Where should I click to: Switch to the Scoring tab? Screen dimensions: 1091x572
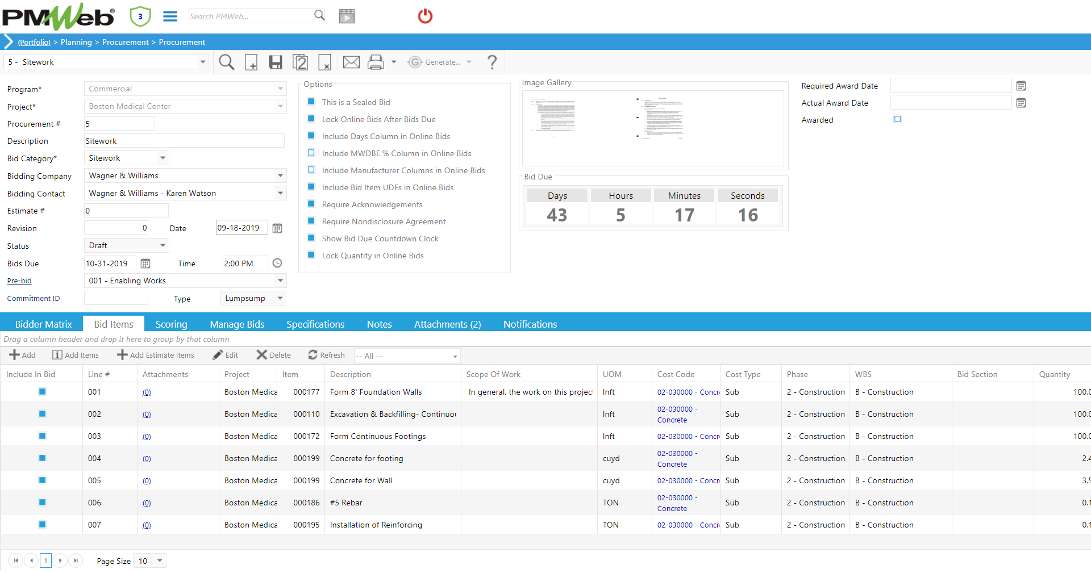click(171, 324)
